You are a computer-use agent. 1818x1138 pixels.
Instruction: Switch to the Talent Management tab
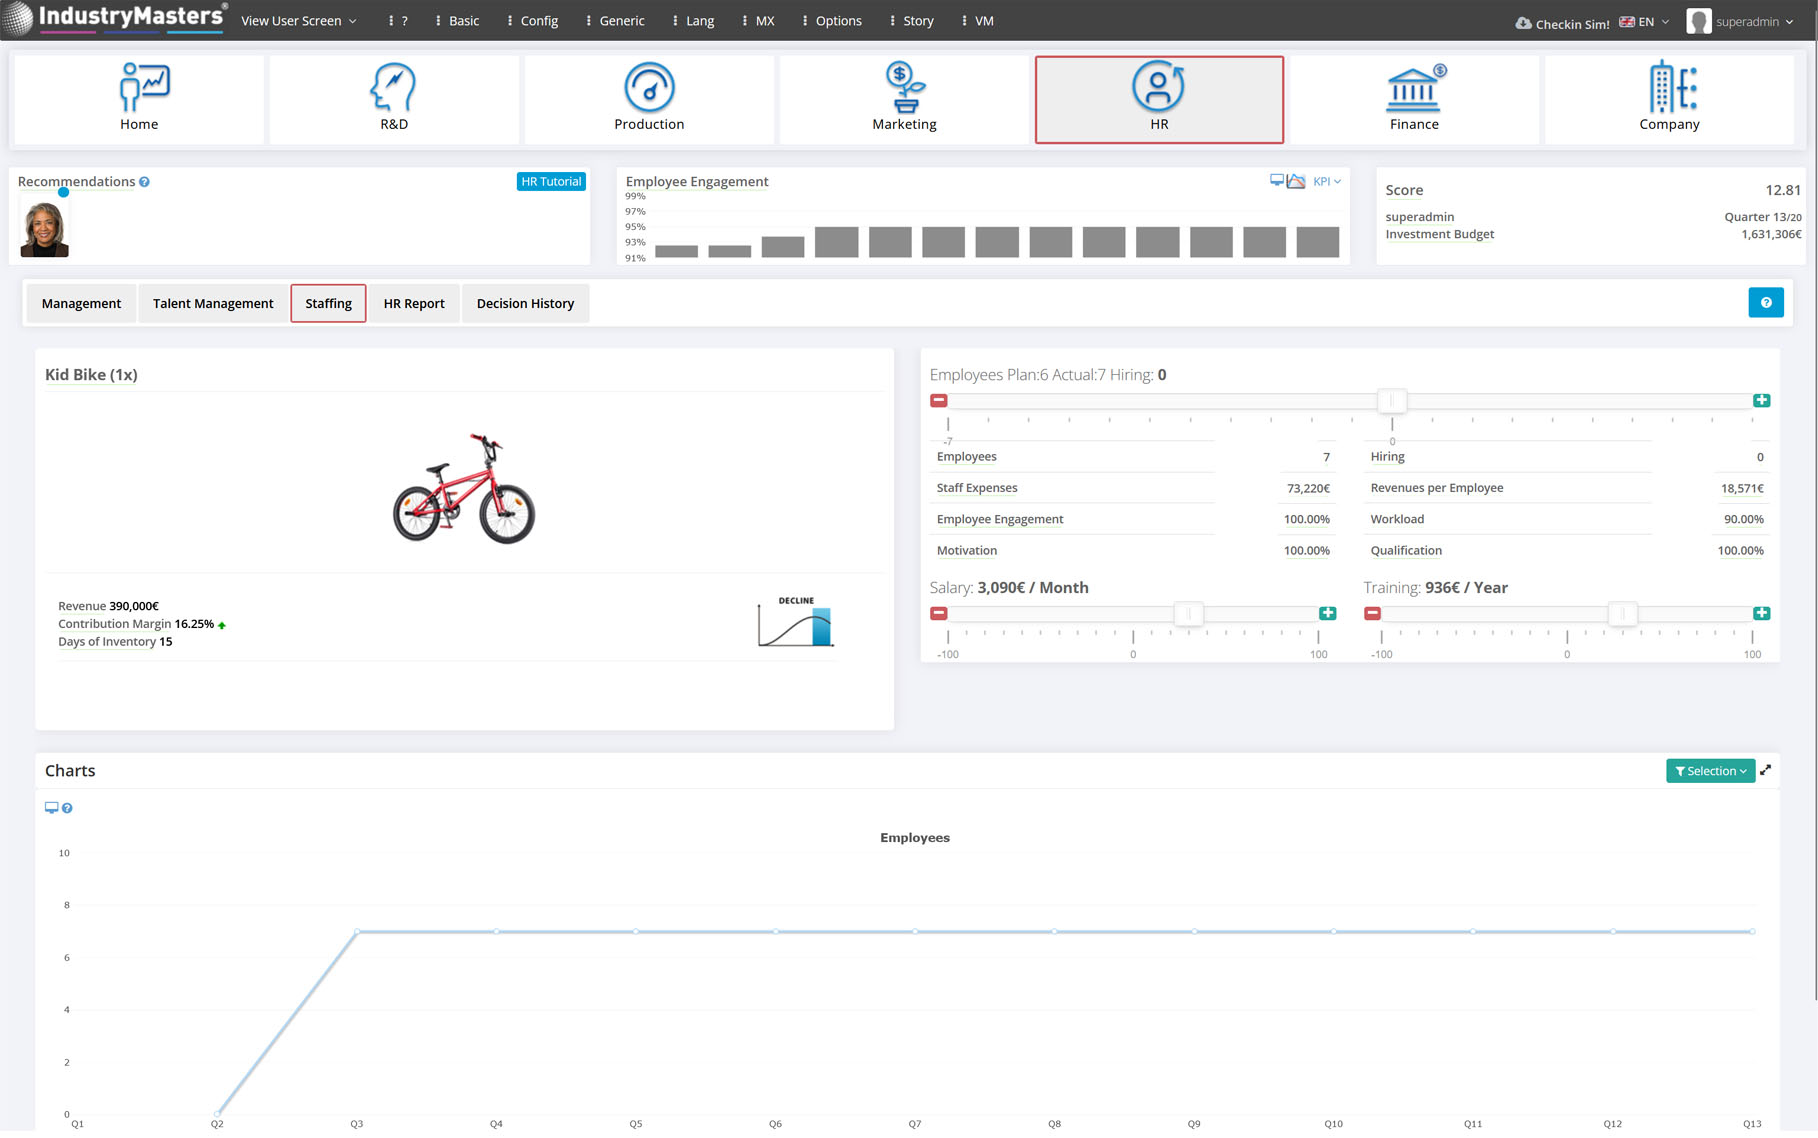tap(213, 303)
